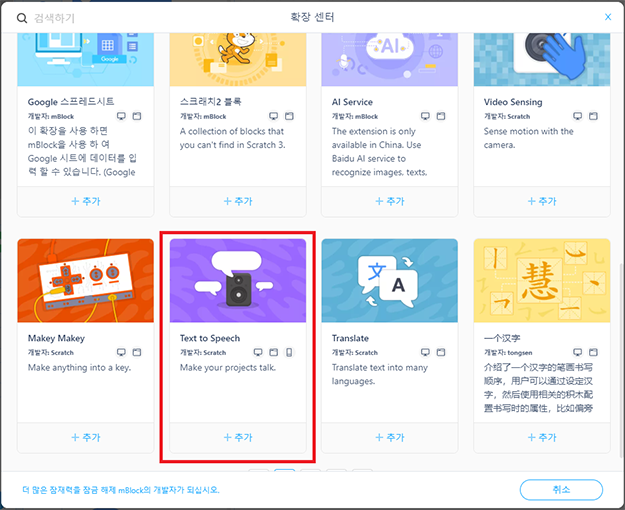Click desktop icon on Video Sensing card
Image resolution: width=625 pixels, height=510 pixels.
coord(578,116)
